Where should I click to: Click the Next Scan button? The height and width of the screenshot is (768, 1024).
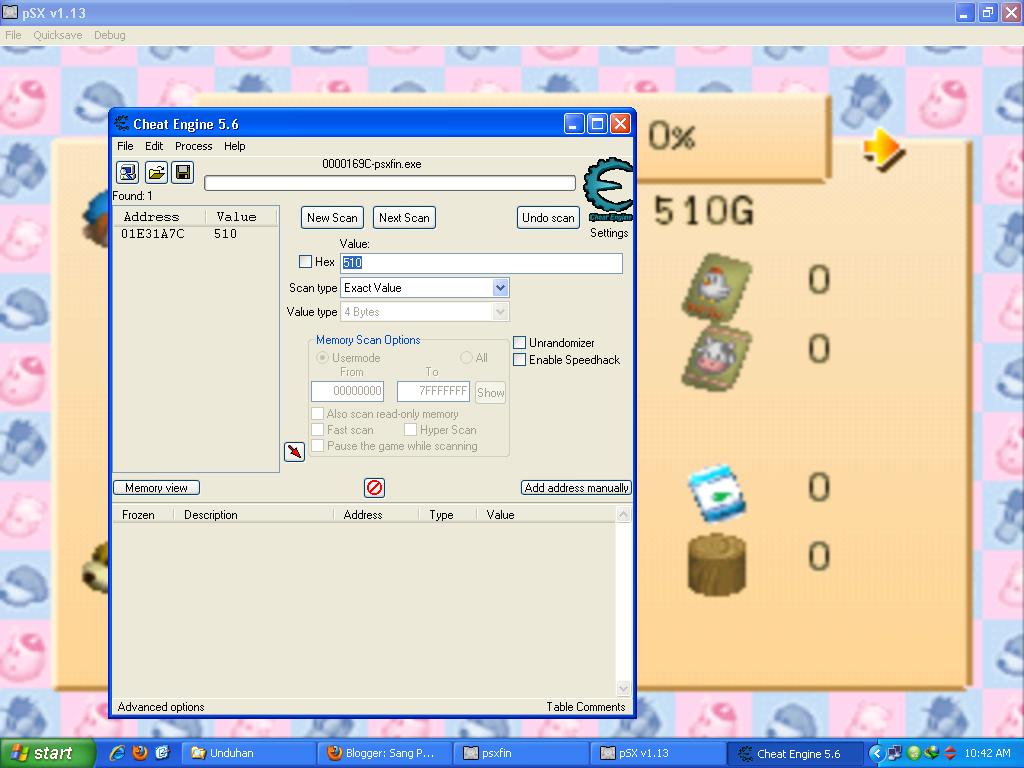(x=404, y=217)
